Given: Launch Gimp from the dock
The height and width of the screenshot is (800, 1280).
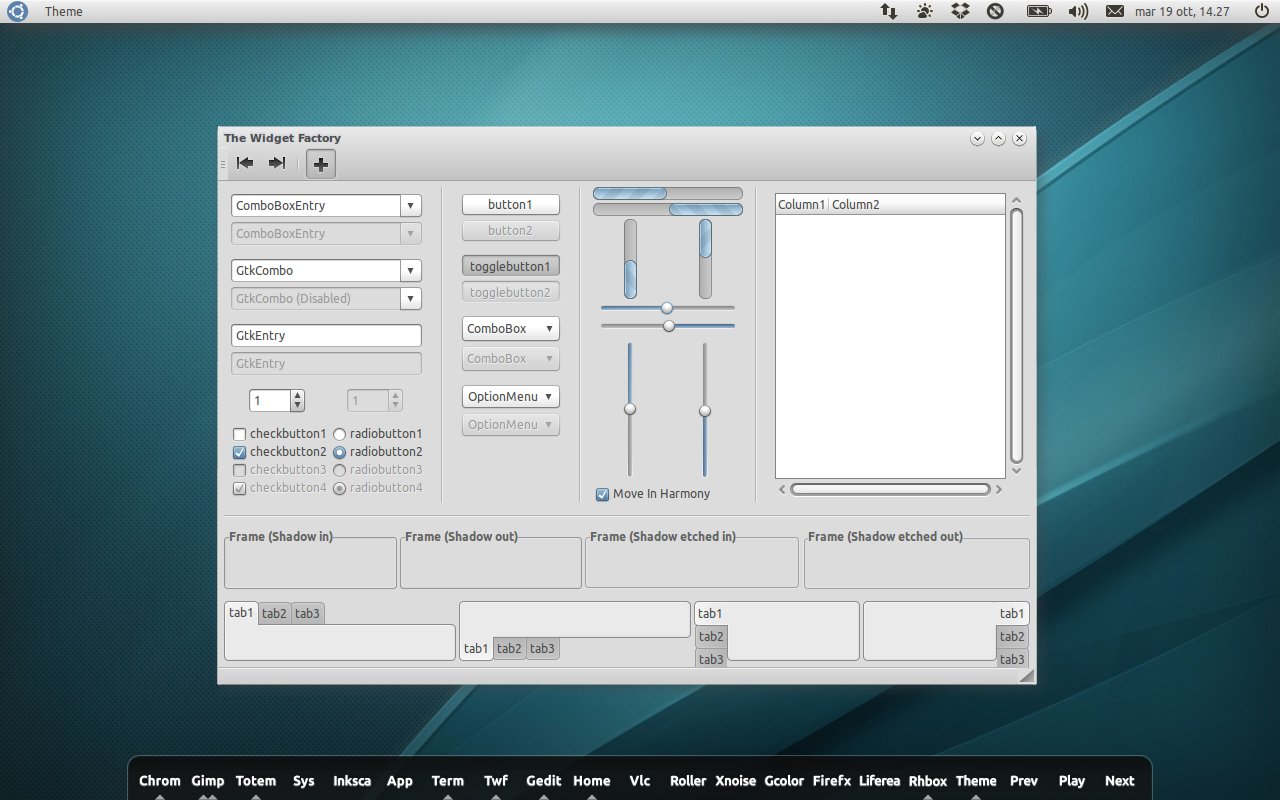Looking at the screenshot, I should (208, 781).
